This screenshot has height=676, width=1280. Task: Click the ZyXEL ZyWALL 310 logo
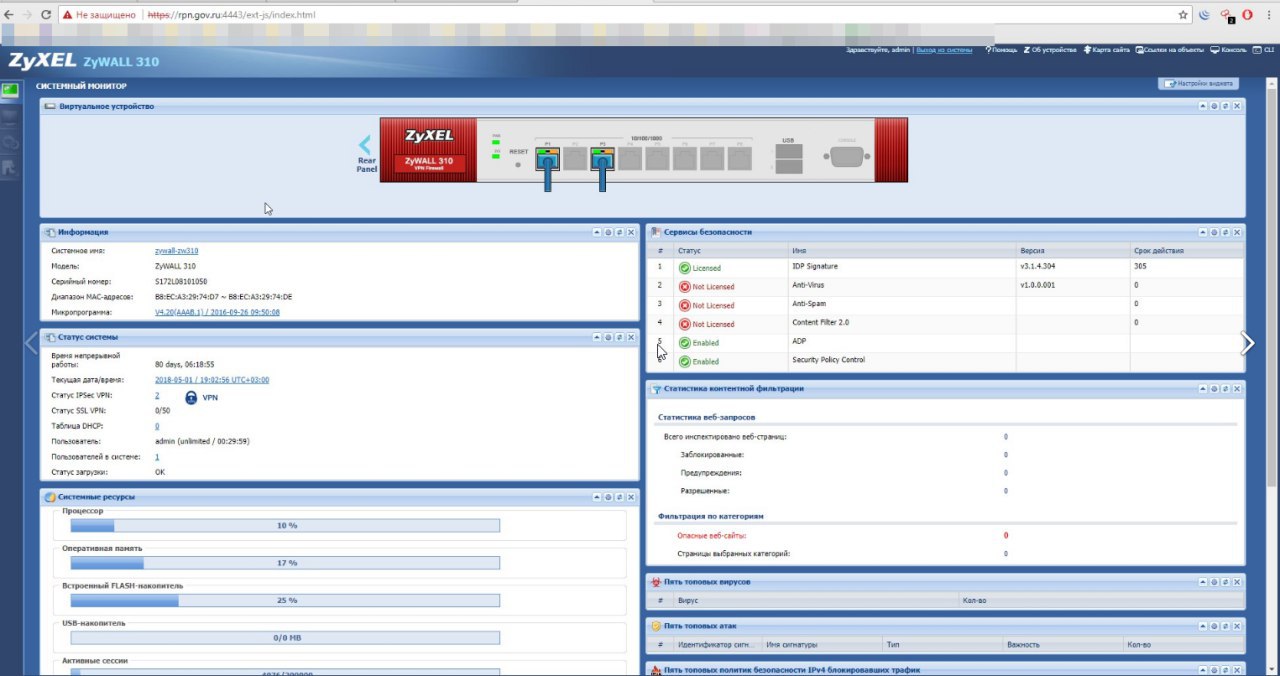(x=83, y=62)
